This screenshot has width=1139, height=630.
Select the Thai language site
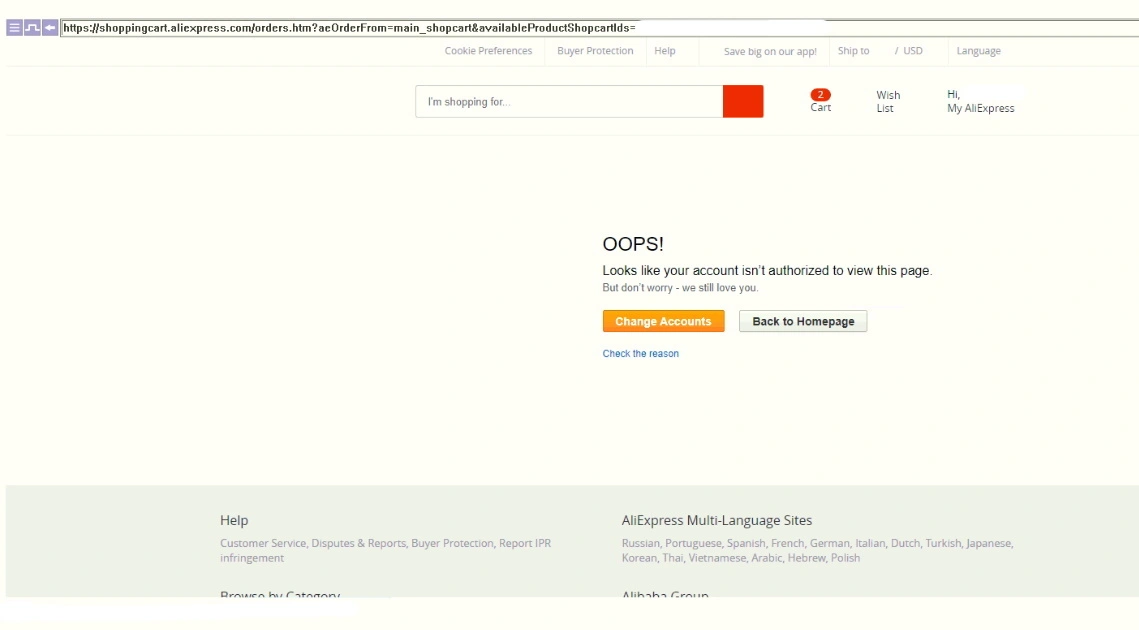[672, 558]
